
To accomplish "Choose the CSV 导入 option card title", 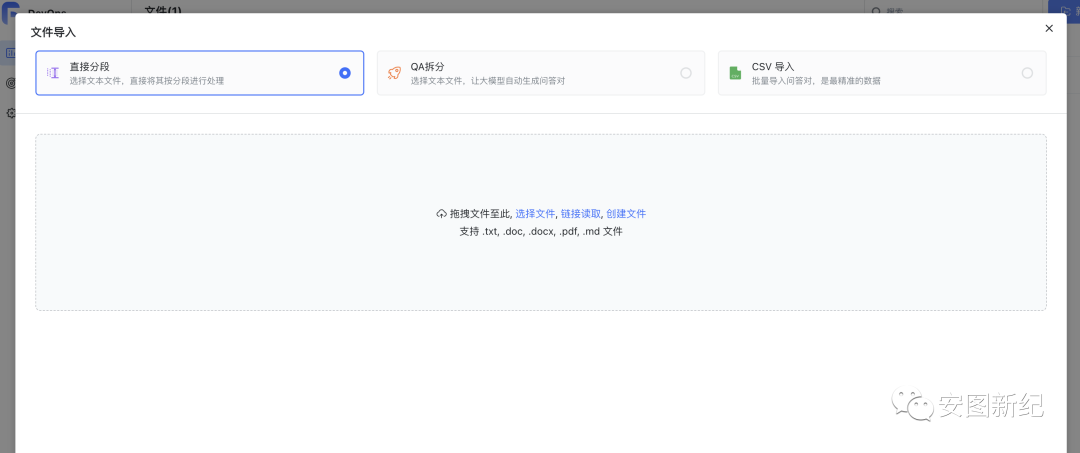I will point(773,67).
